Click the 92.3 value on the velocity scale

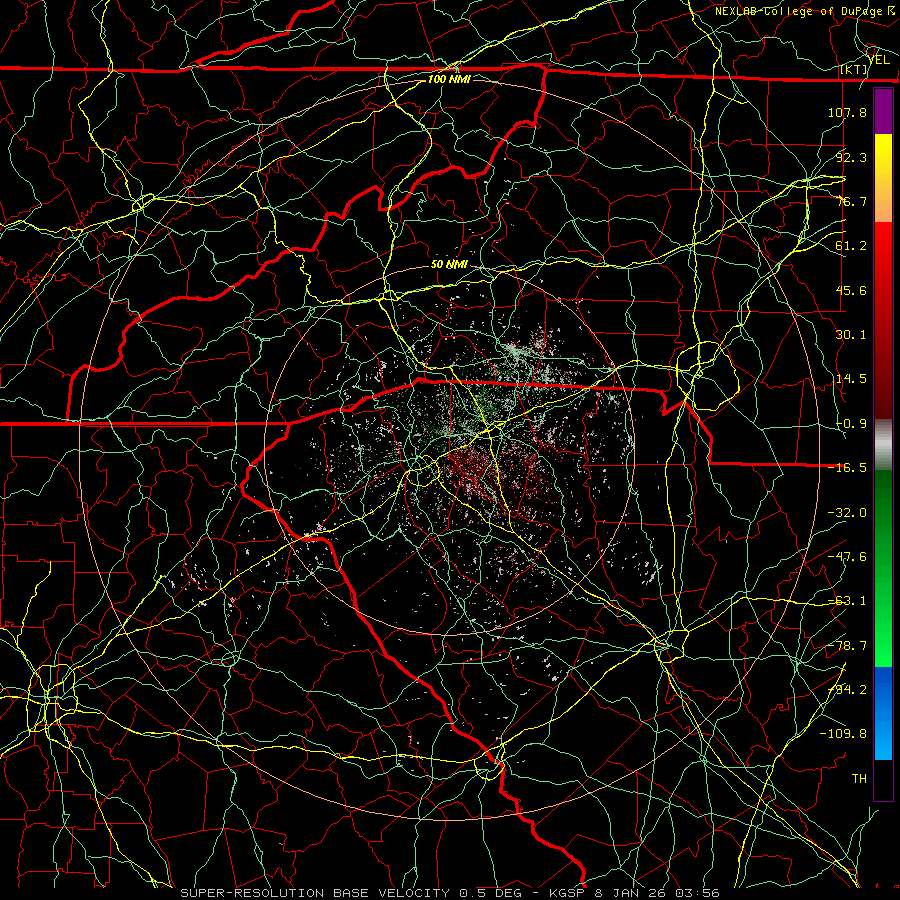point(851,157)
